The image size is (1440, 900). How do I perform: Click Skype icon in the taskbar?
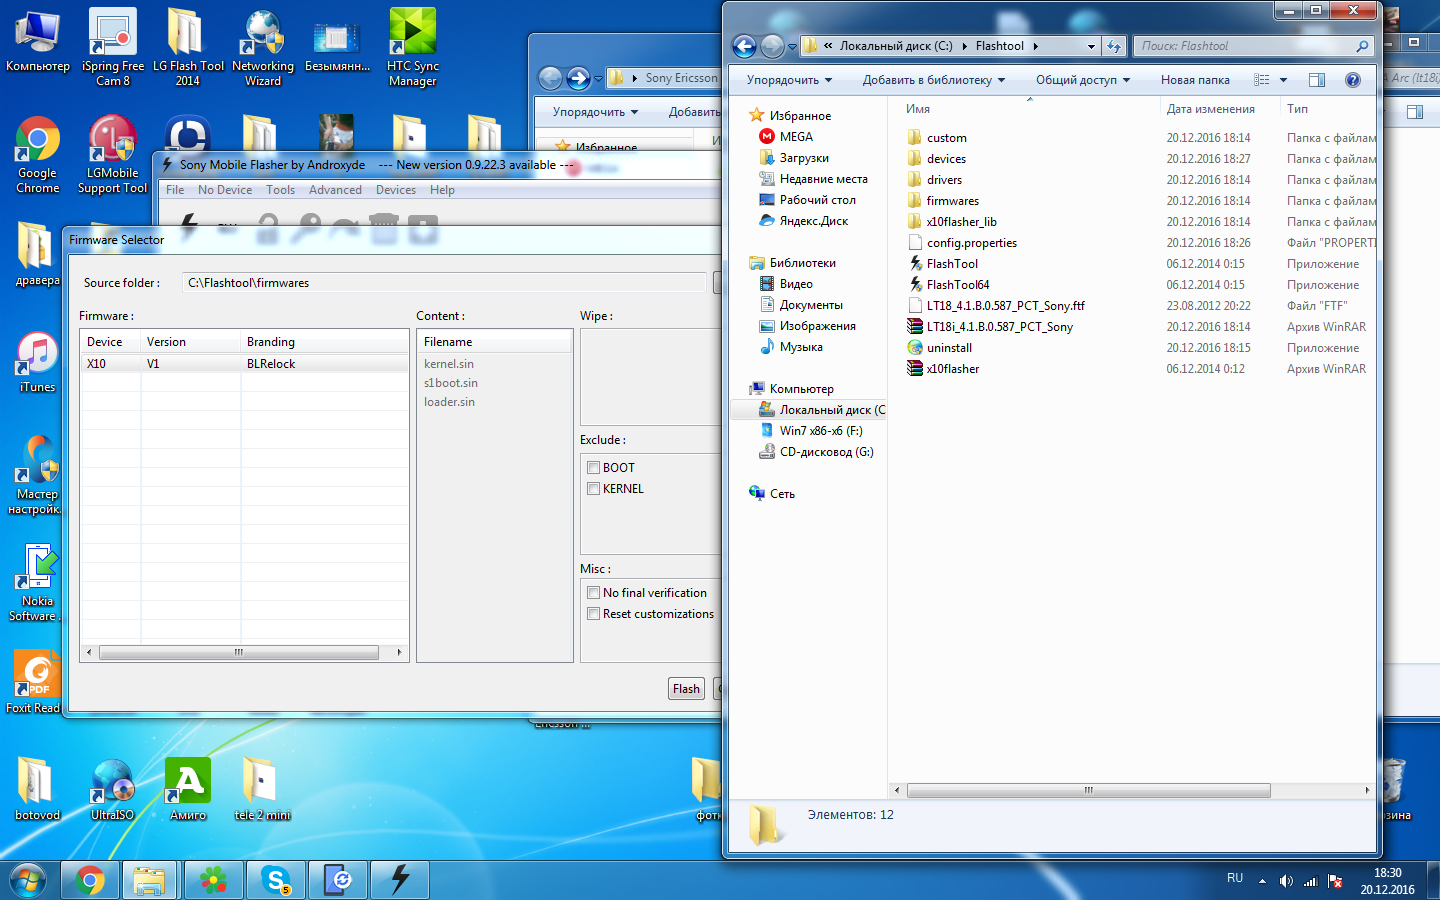point(276,880)
